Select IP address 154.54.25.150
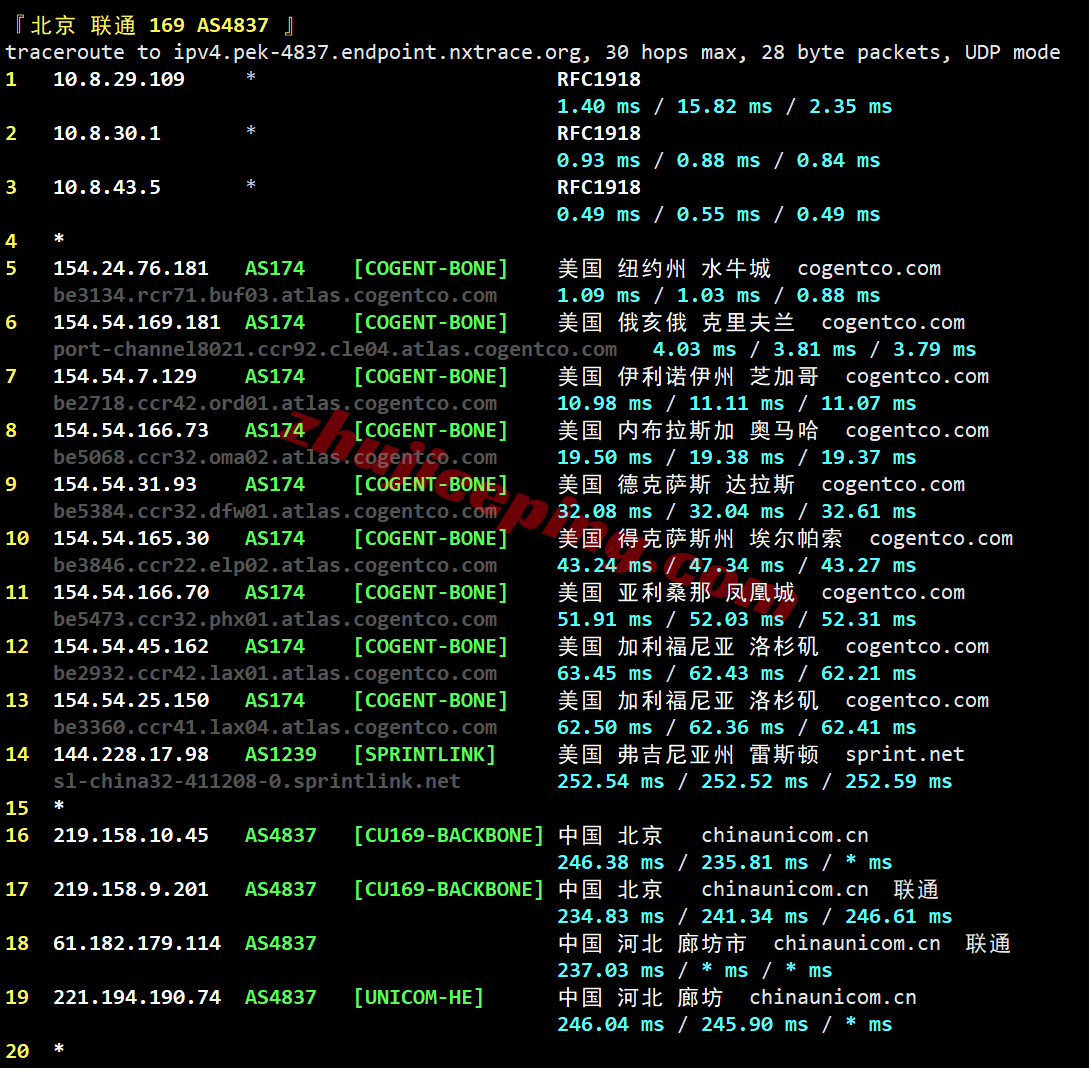The image size is (1089, 1068). click(x=131, y=701)
